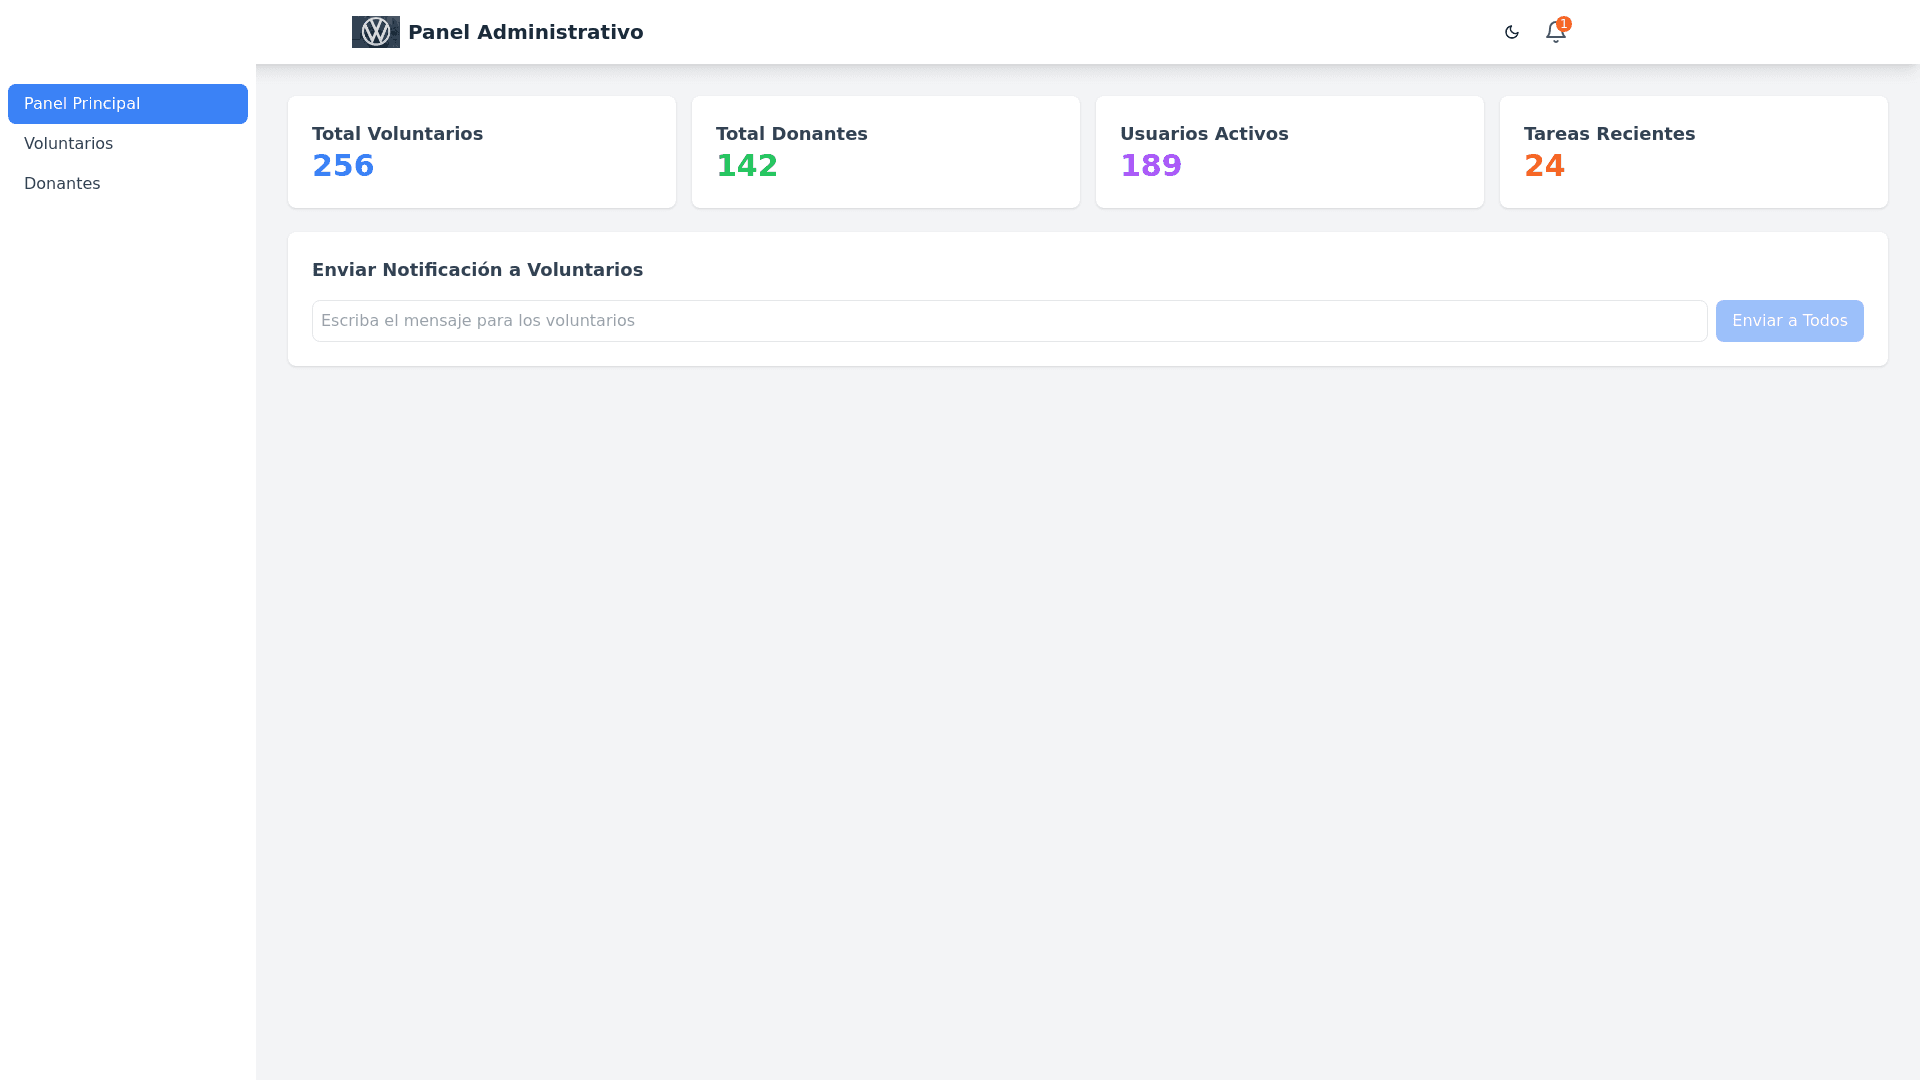Focus the volunteer message input field
Viewport: 1920px width, 1080px height.
(x=1009, y=321)
